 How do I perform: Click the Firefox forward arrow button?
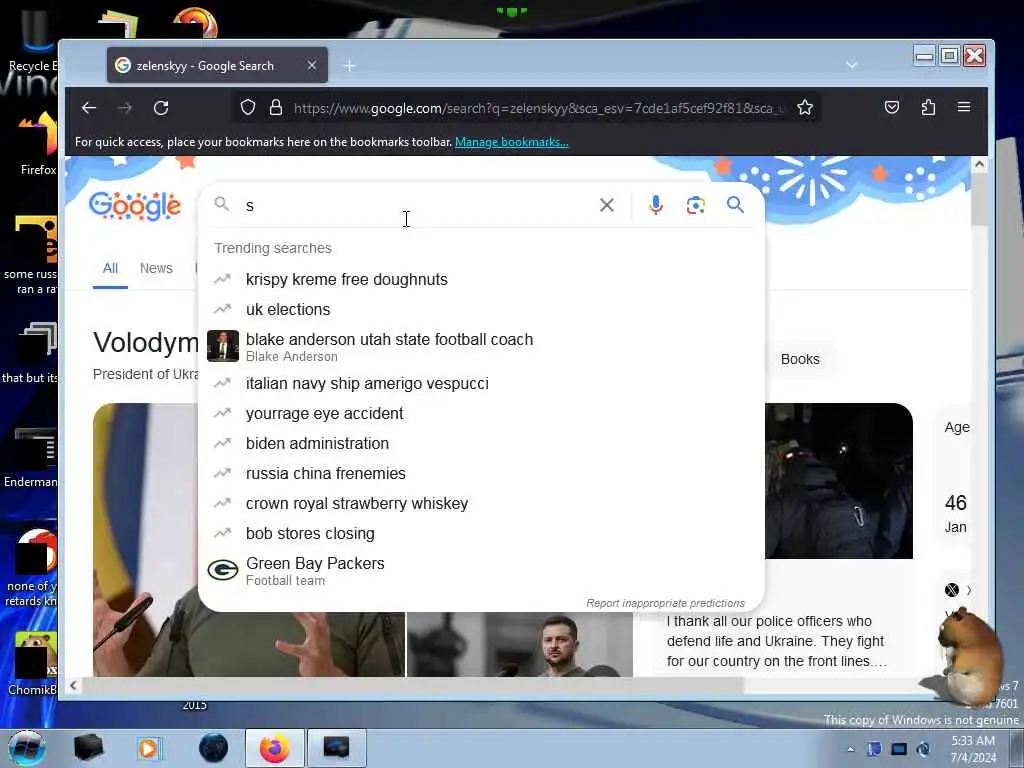125,108
